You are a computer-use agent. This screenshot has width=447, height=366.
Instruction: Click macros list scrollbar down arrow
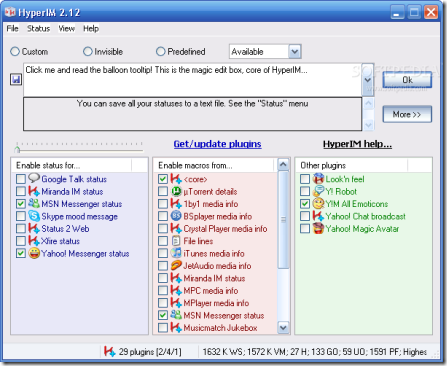click(283, 327)
